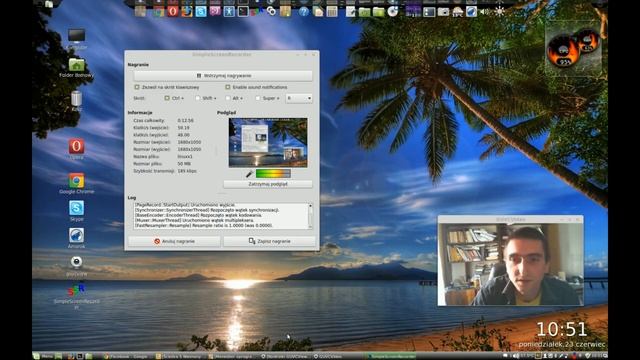The height and width of the screenshot is (360, 640).
Task: Click the webcam video feed in guvcview window
Action: click(x=511, y=264)
